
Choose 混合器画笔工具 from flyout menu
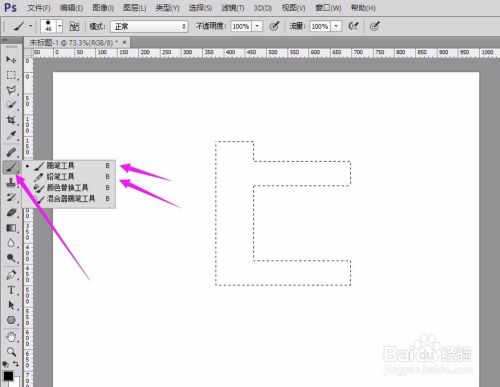69,199
